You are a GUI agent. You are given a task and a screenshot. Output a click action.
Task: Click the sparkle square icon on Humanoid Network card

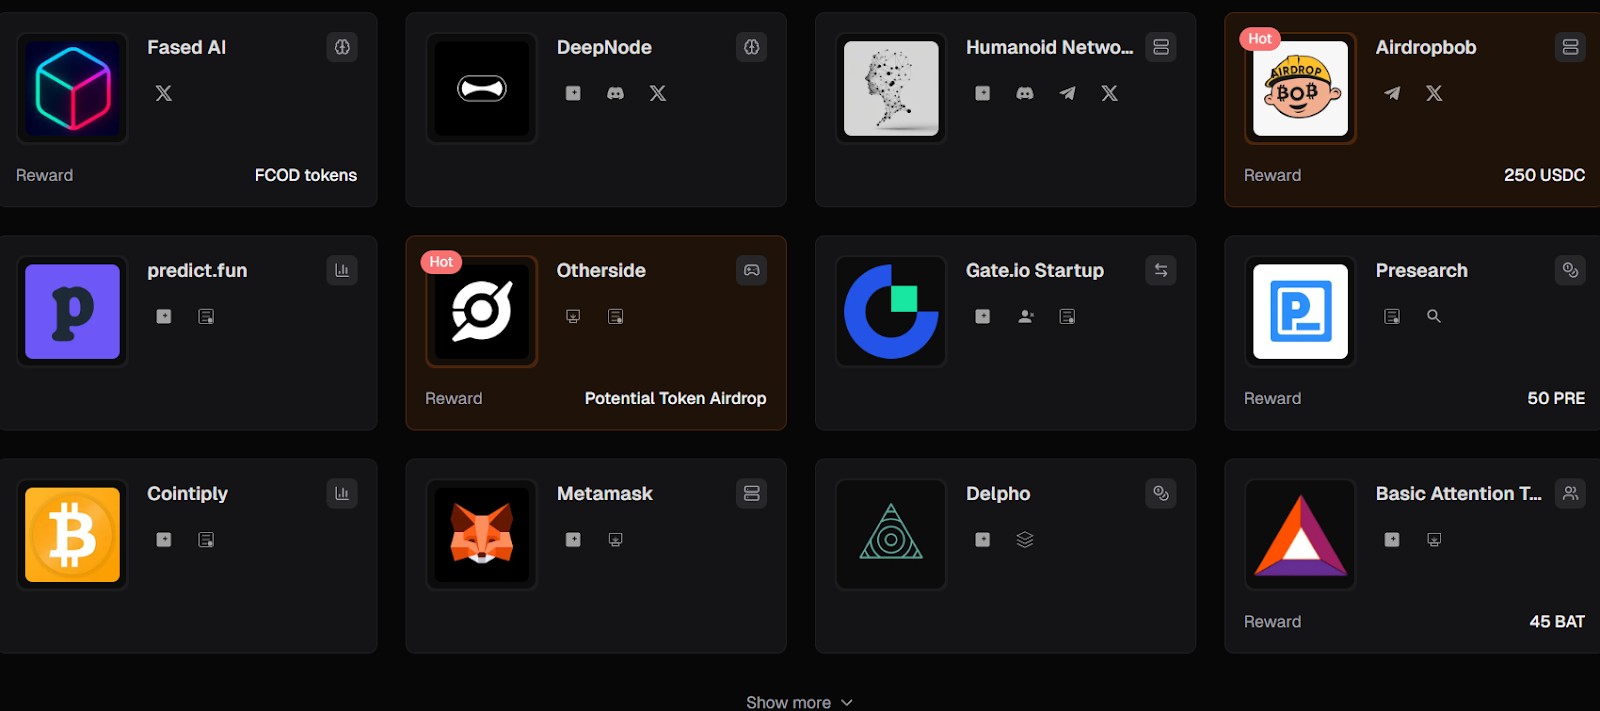point(983,93)
